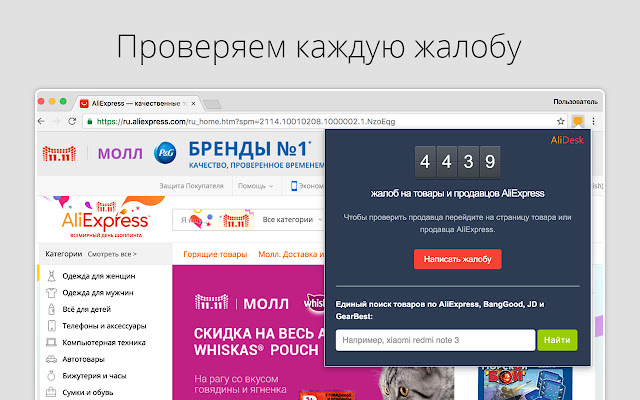Open Телефоны и аксессуары category

click(x=104, y=326)
